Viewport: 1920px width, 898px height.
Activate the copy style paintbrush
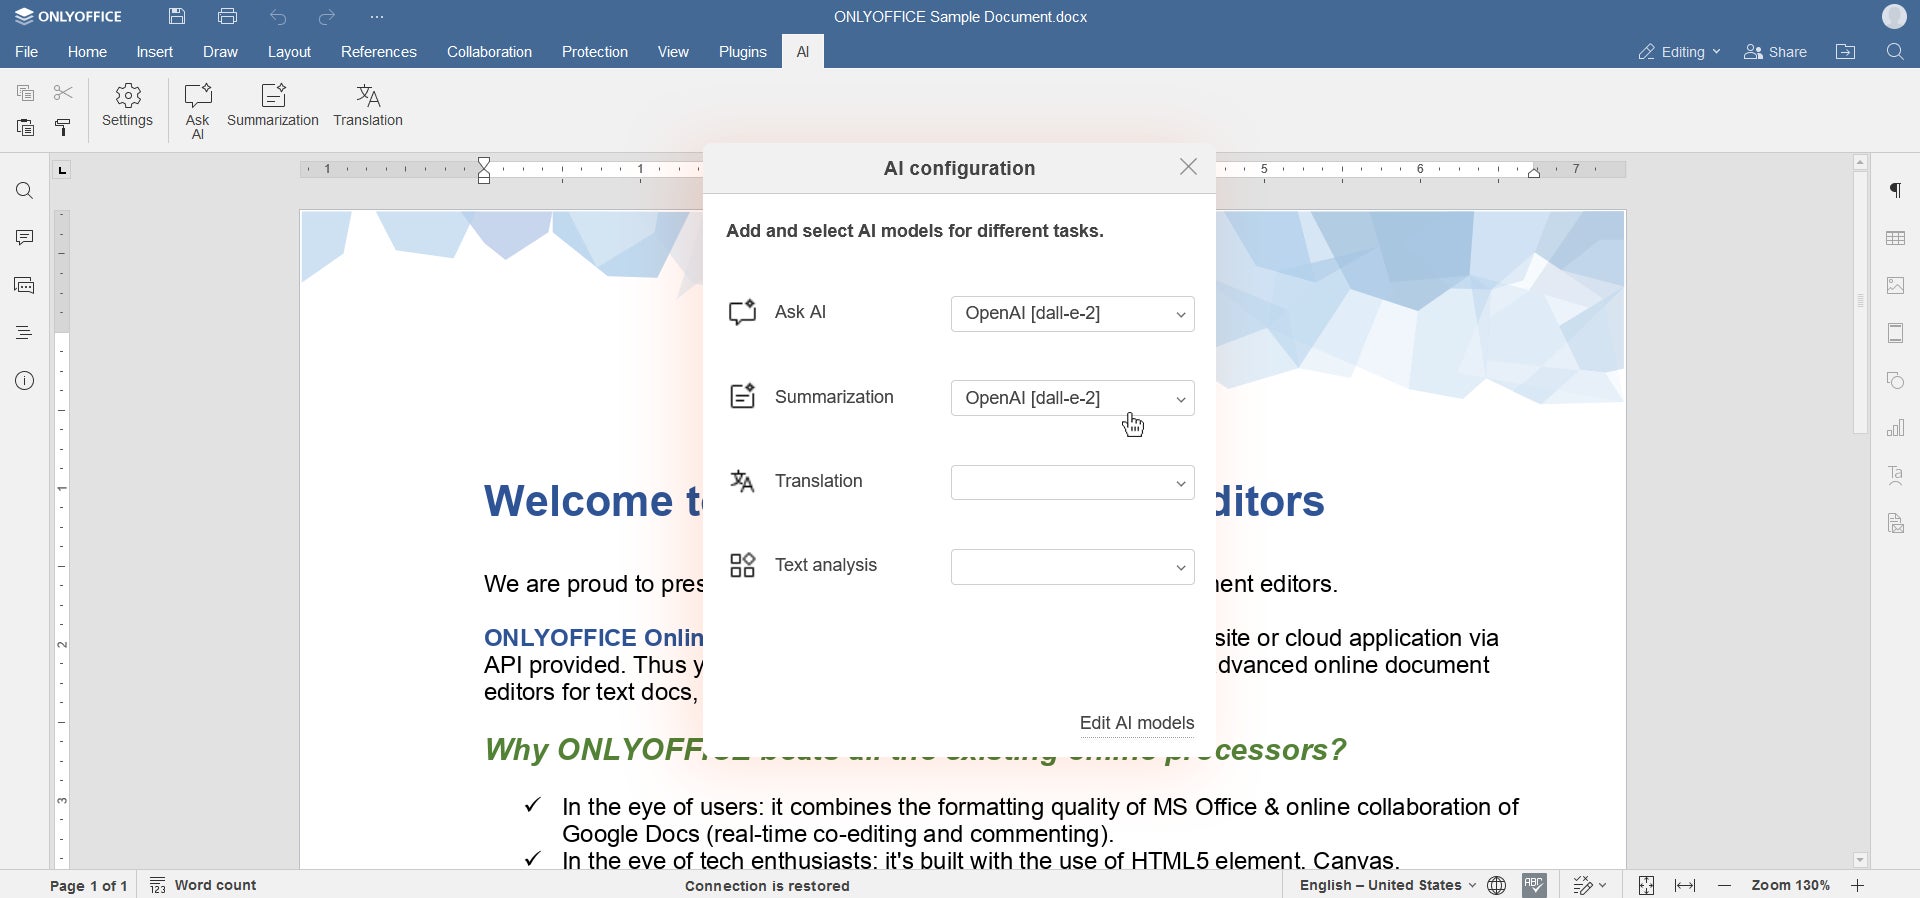63,128
